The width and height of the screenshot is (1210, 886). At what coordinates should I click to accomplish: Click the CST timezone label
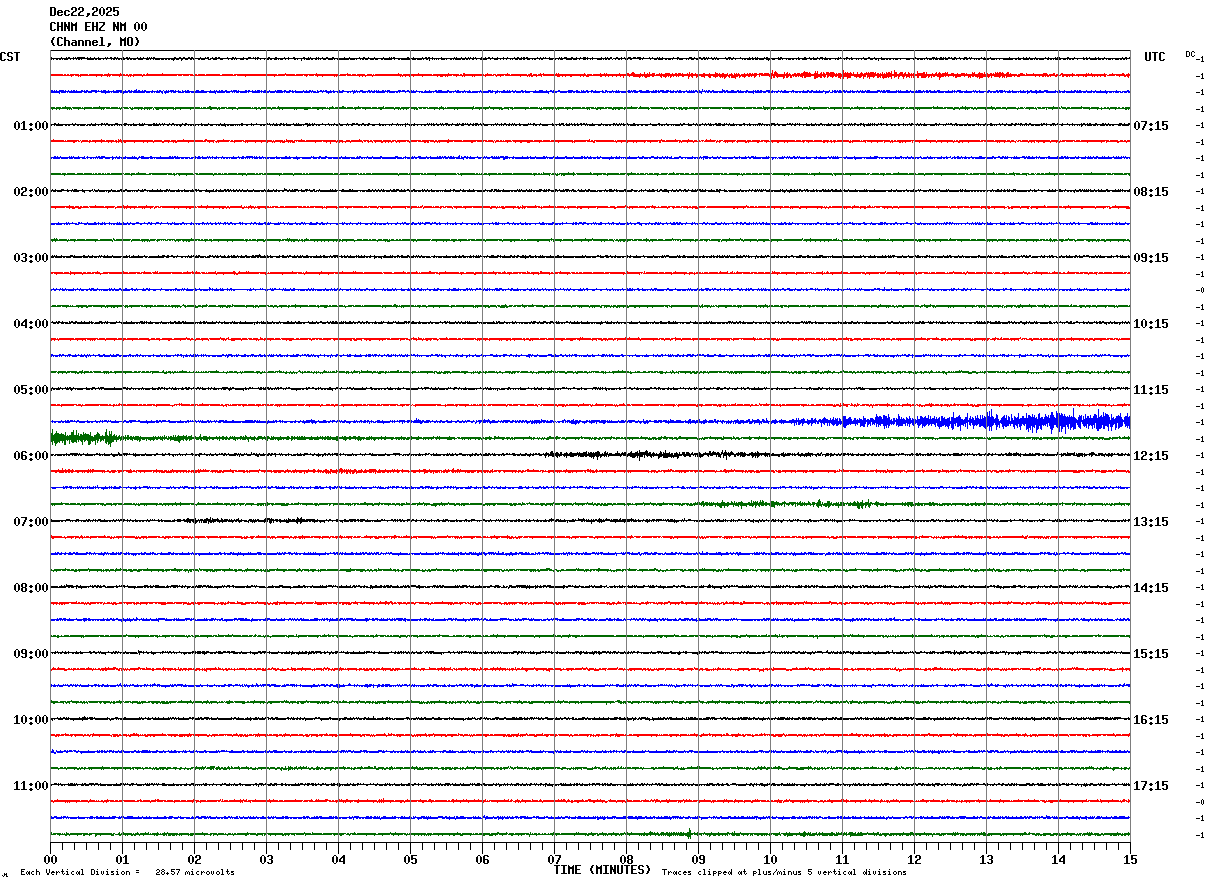coord(10,57)
